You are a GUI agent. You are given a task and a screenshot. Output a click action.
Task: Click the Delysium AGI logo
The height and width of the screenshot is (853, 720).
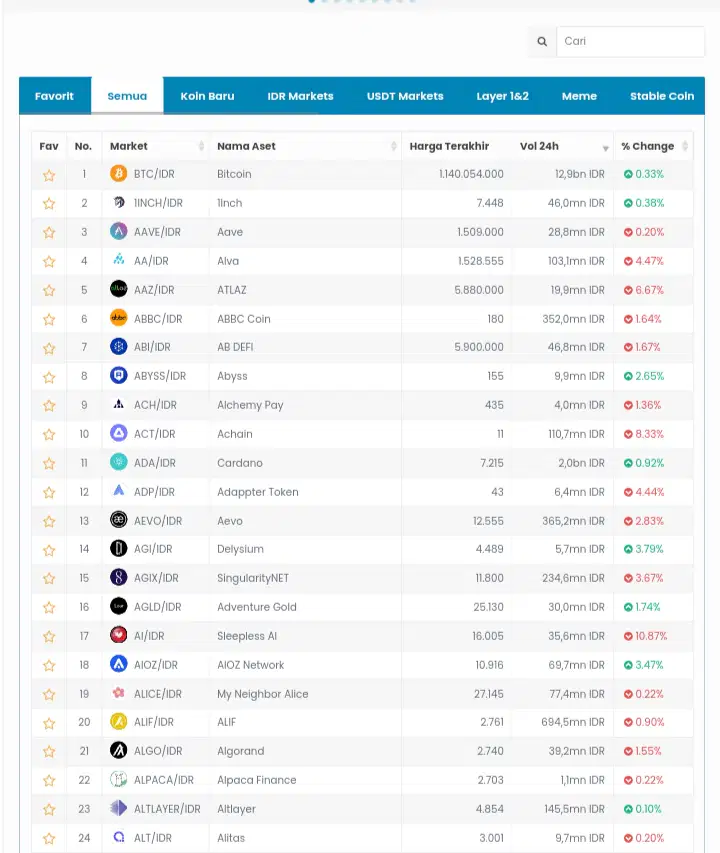119,548
